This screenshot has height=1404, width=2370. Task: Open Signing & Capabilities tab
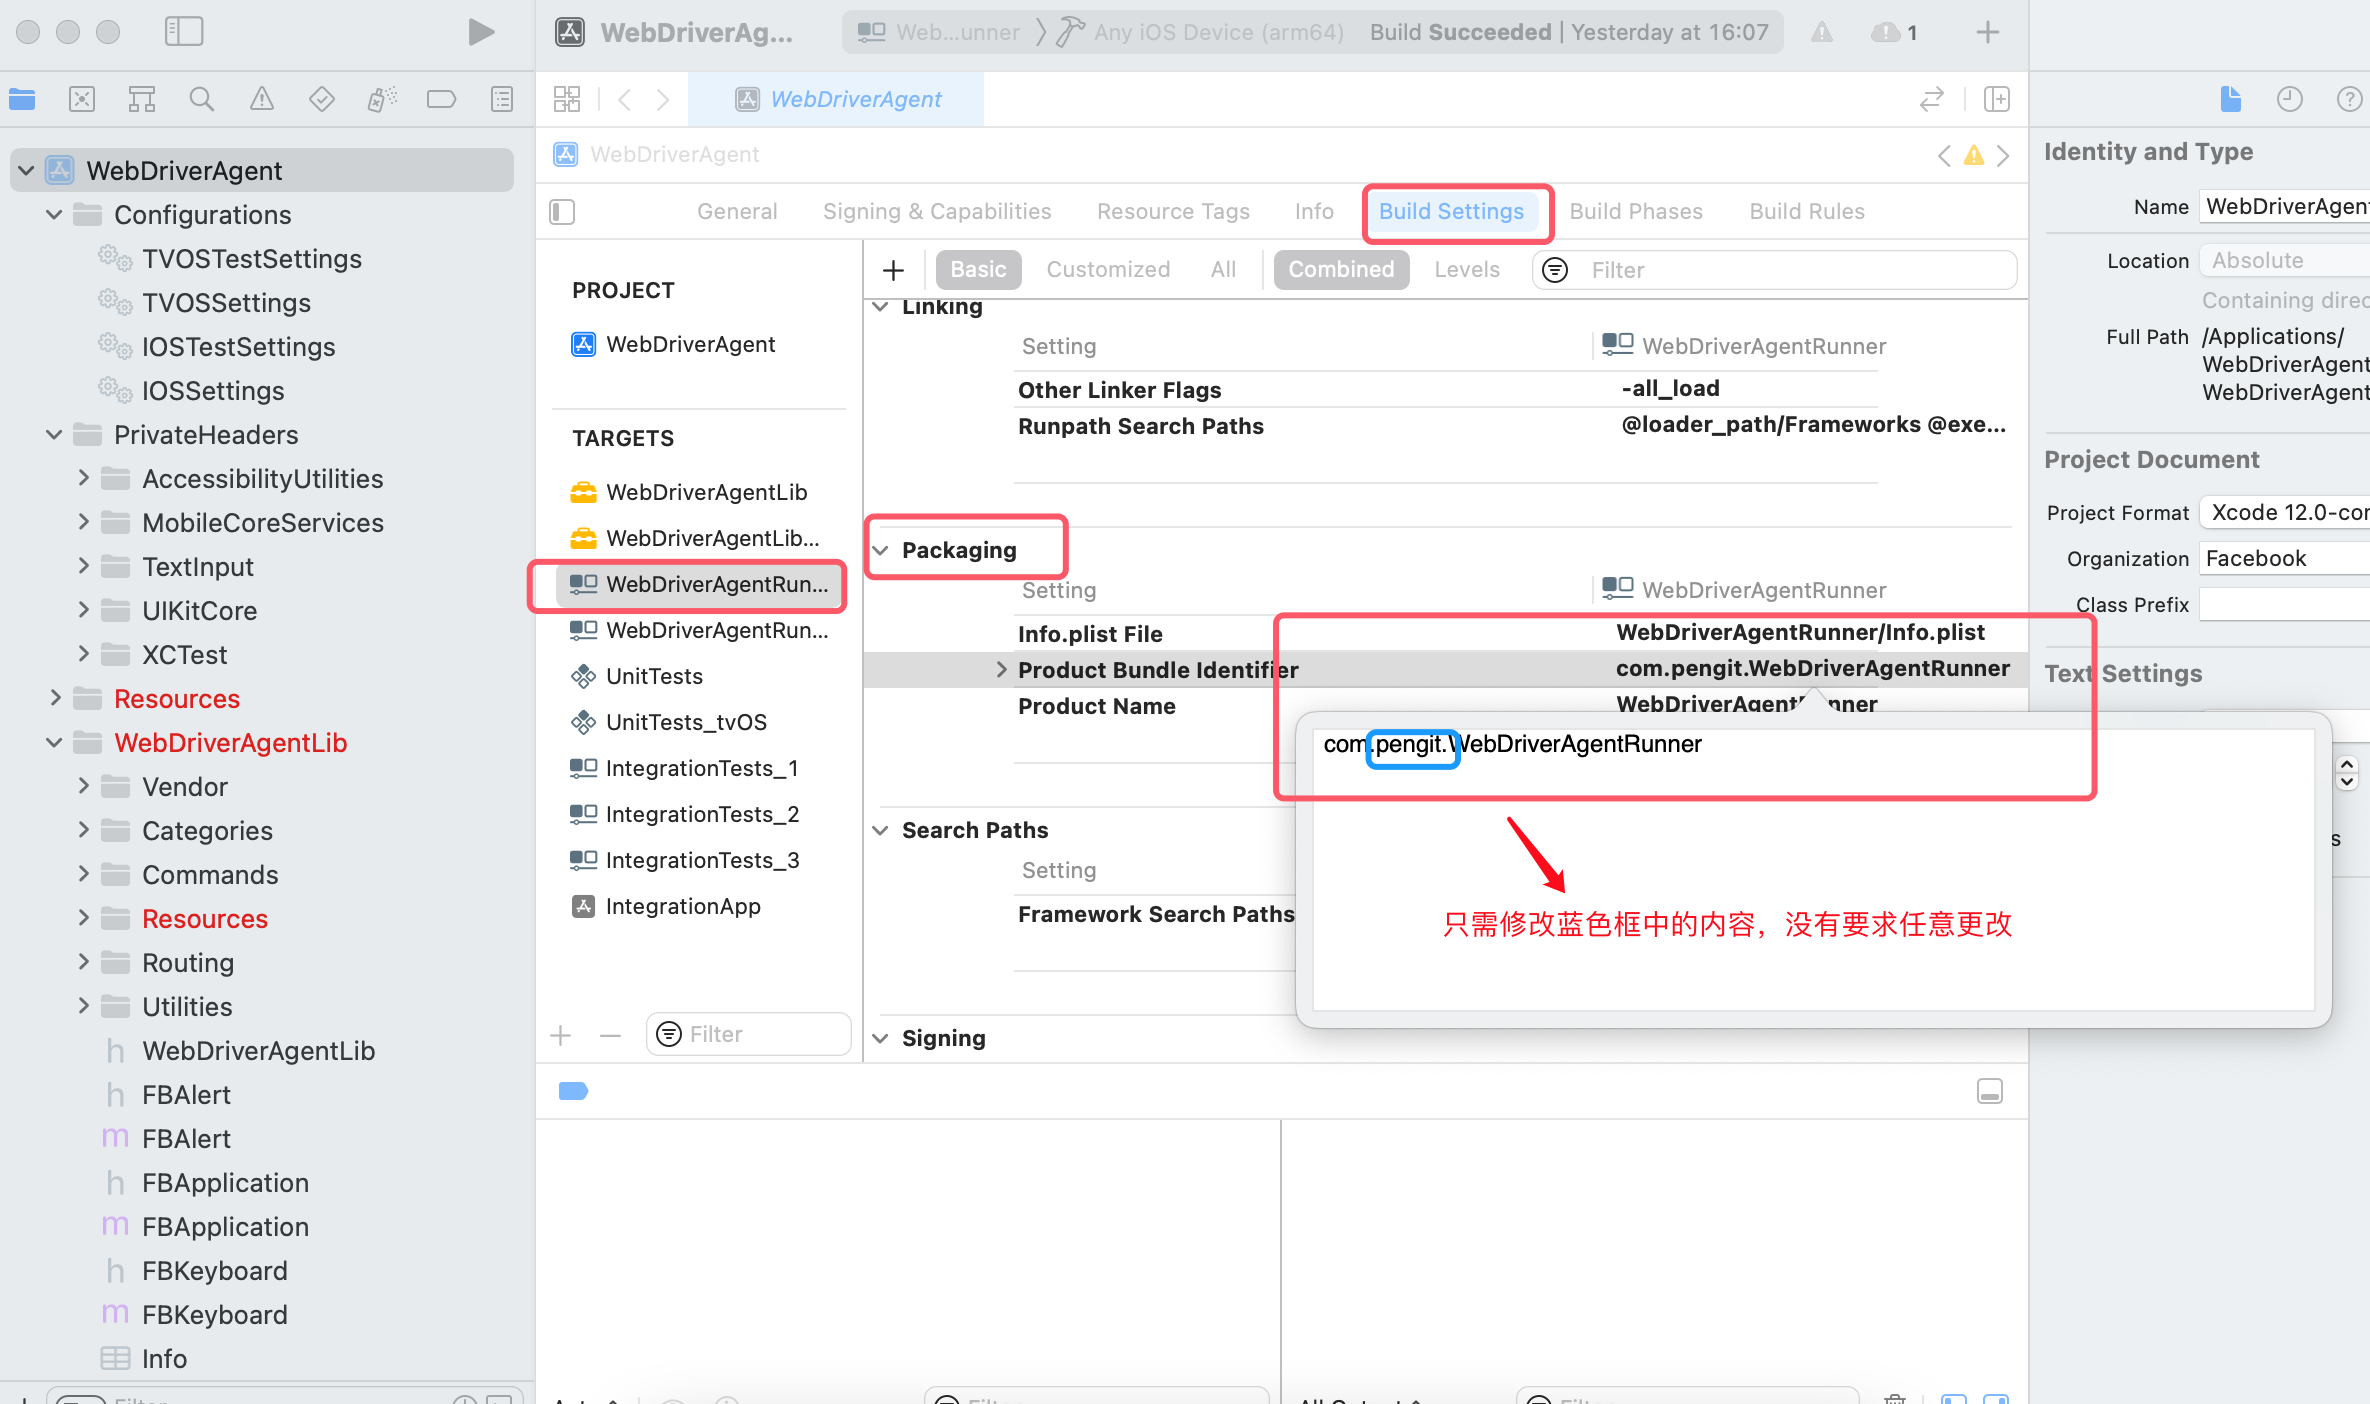pos(937,212)
